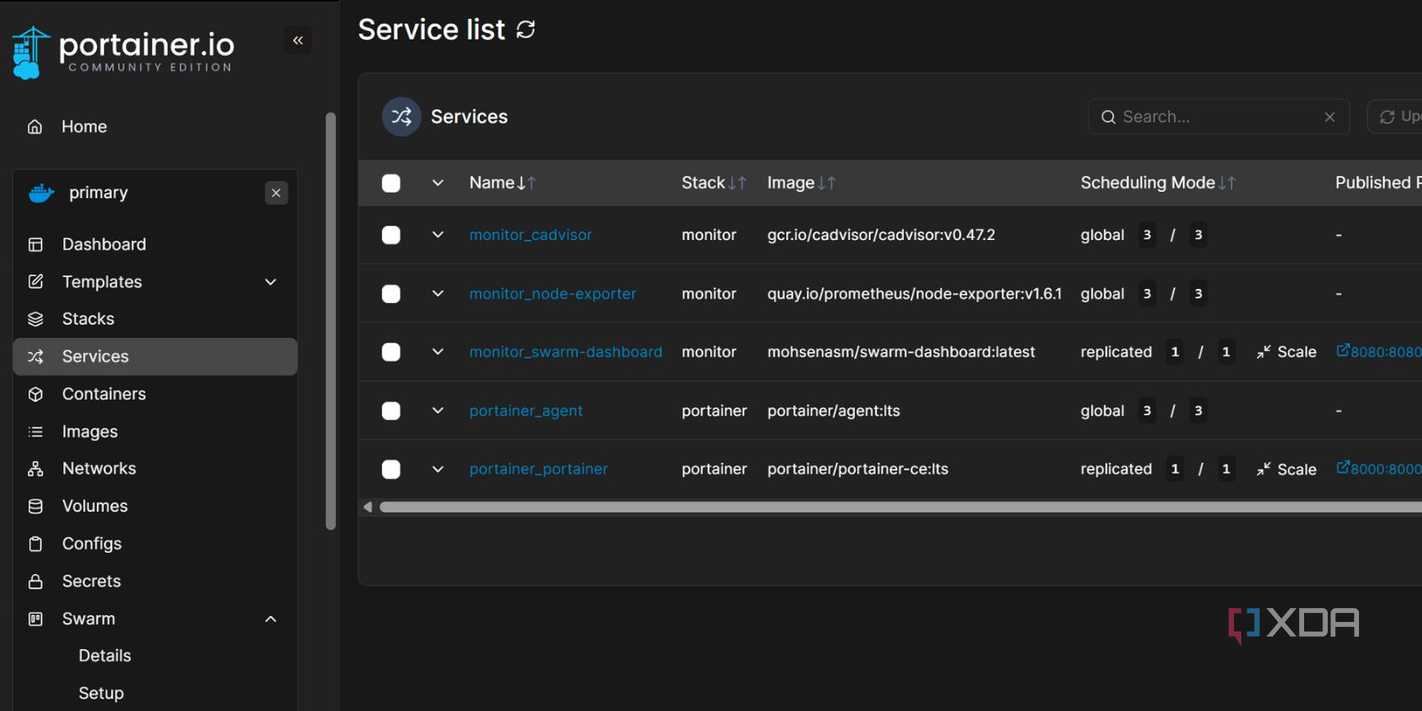Check the portainer_agent row checkbox
The height and width of the screenshot is (711, 1422).
tap(391, 411)
